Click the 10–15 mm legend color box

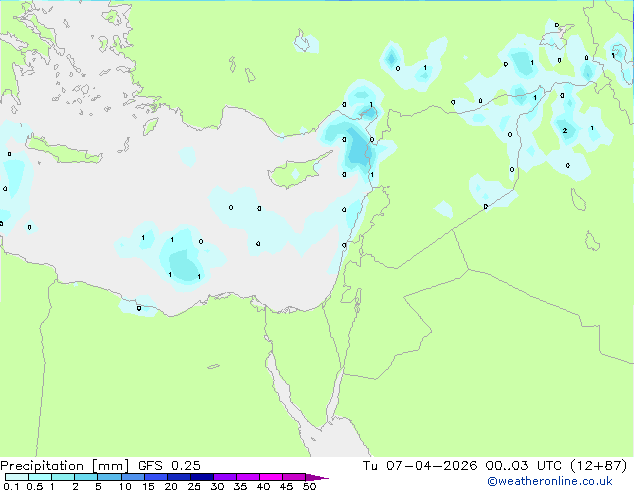pos(132,477)
